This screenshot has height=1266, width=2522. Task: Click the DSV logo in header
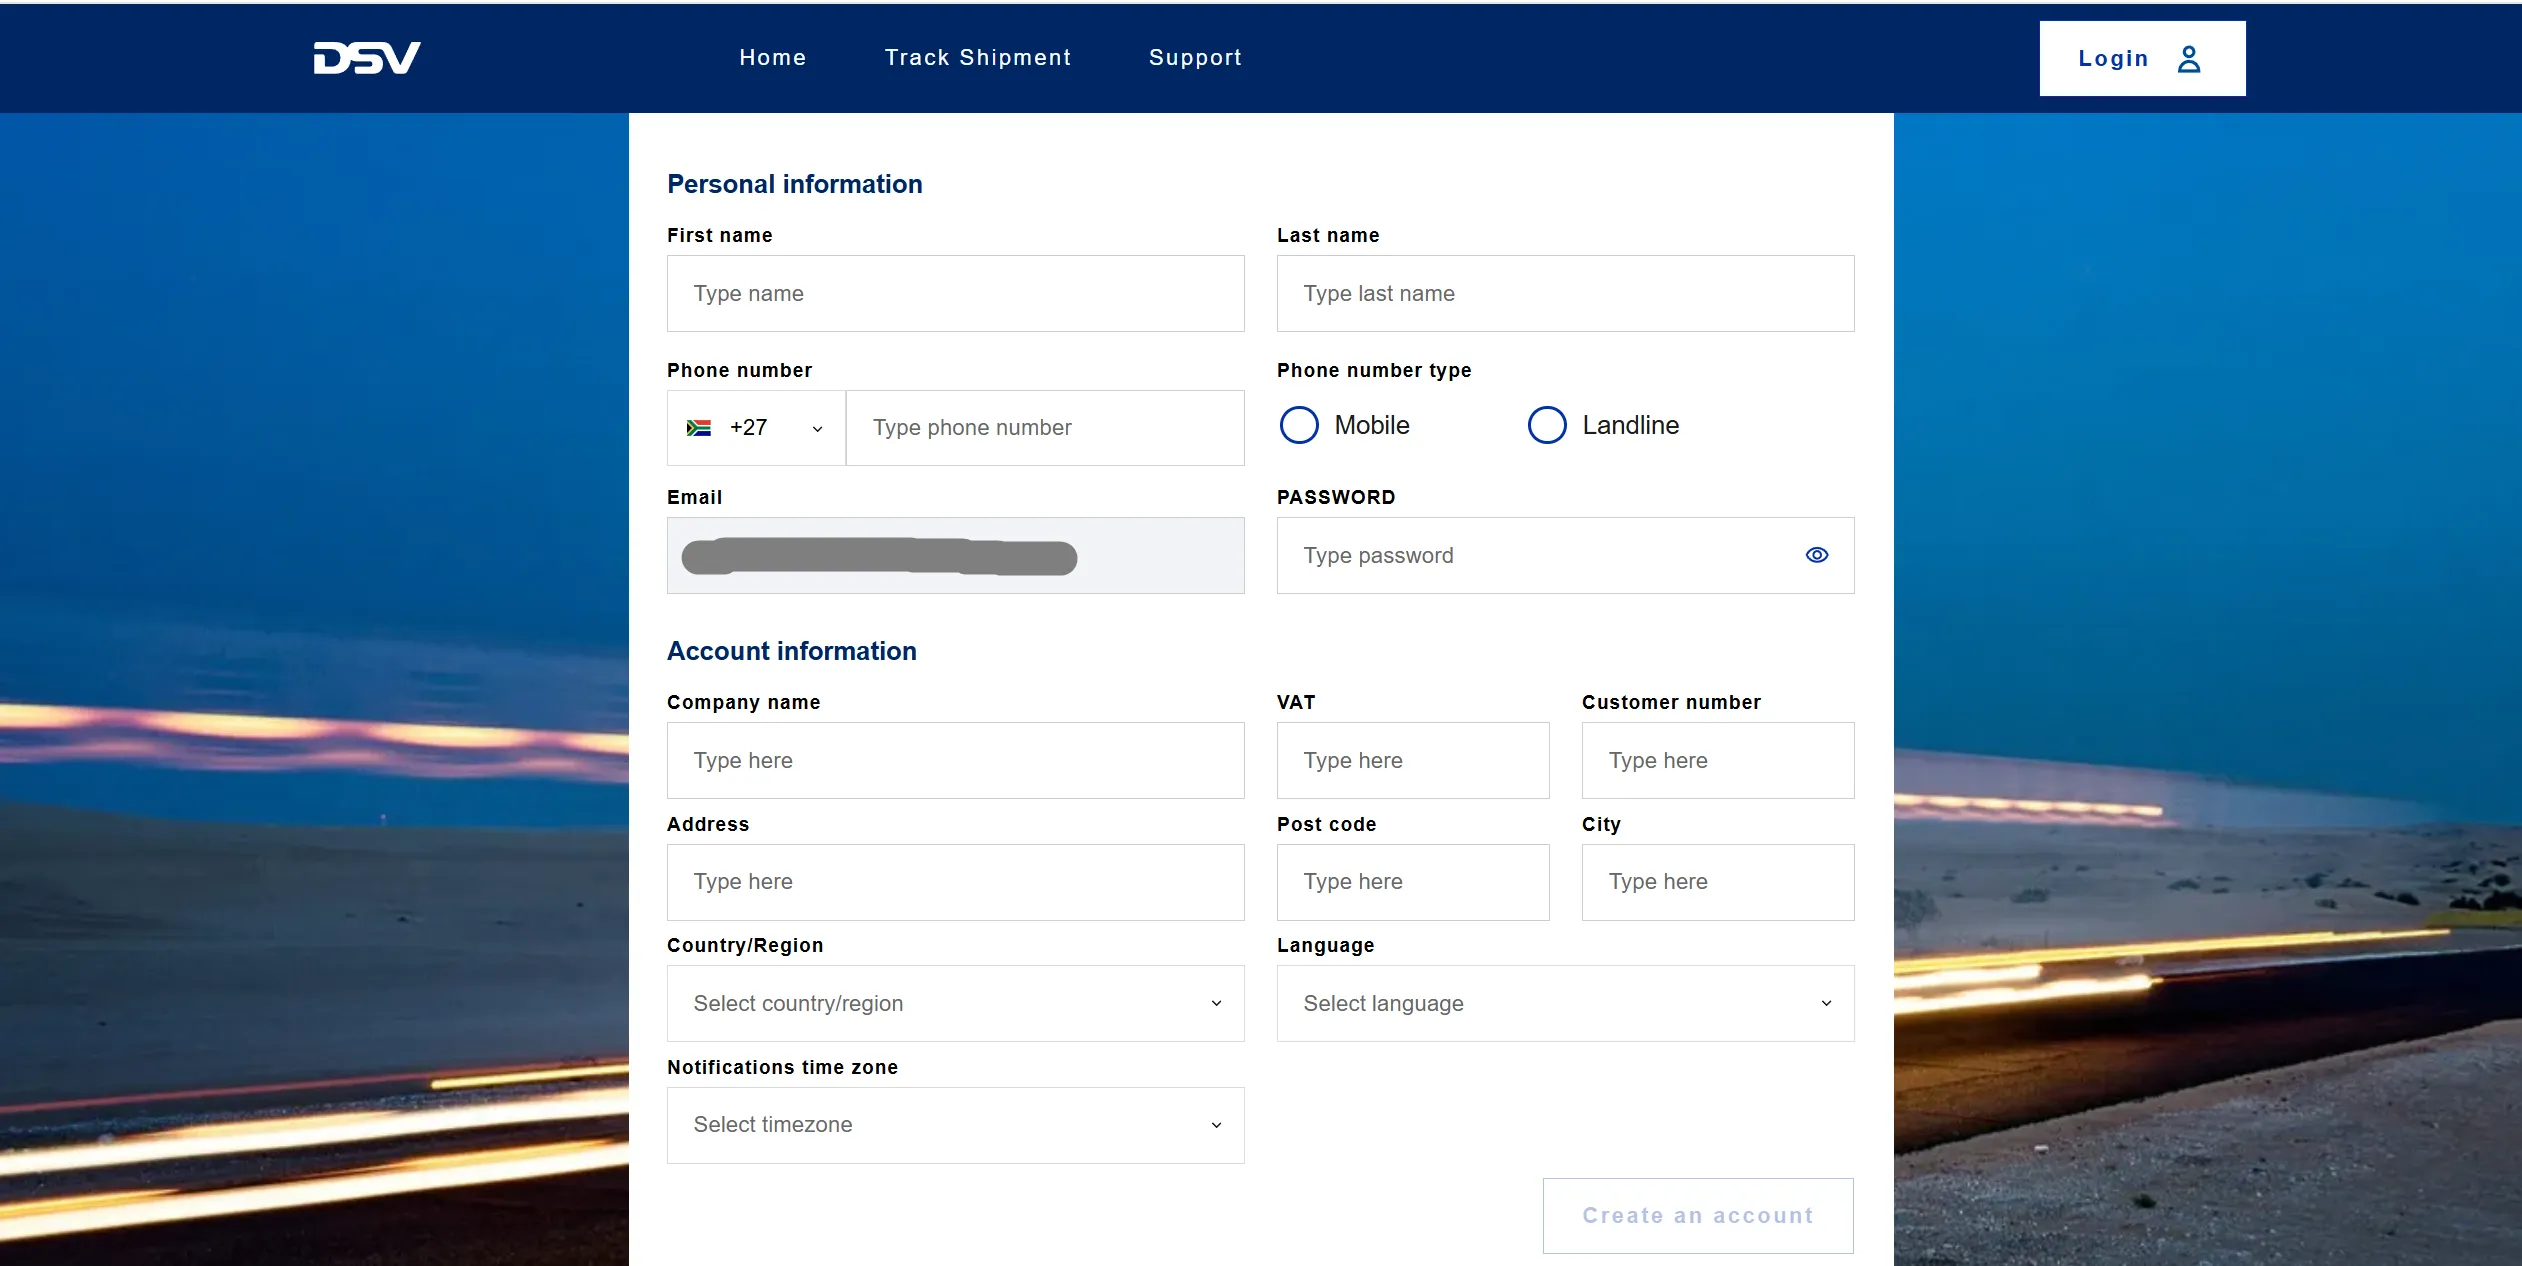point(366,58)
